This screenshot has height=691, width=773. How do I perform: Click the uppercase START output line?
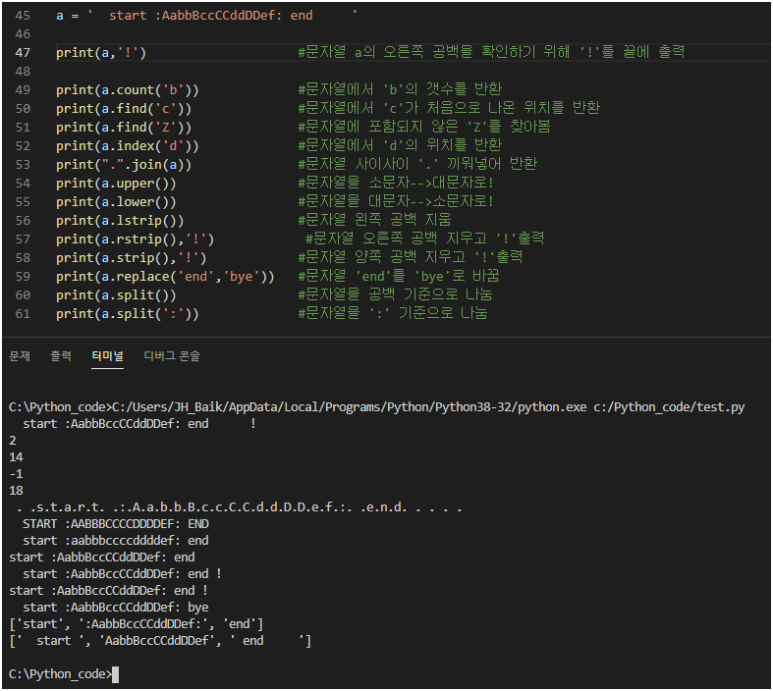[x=115, y=524]
